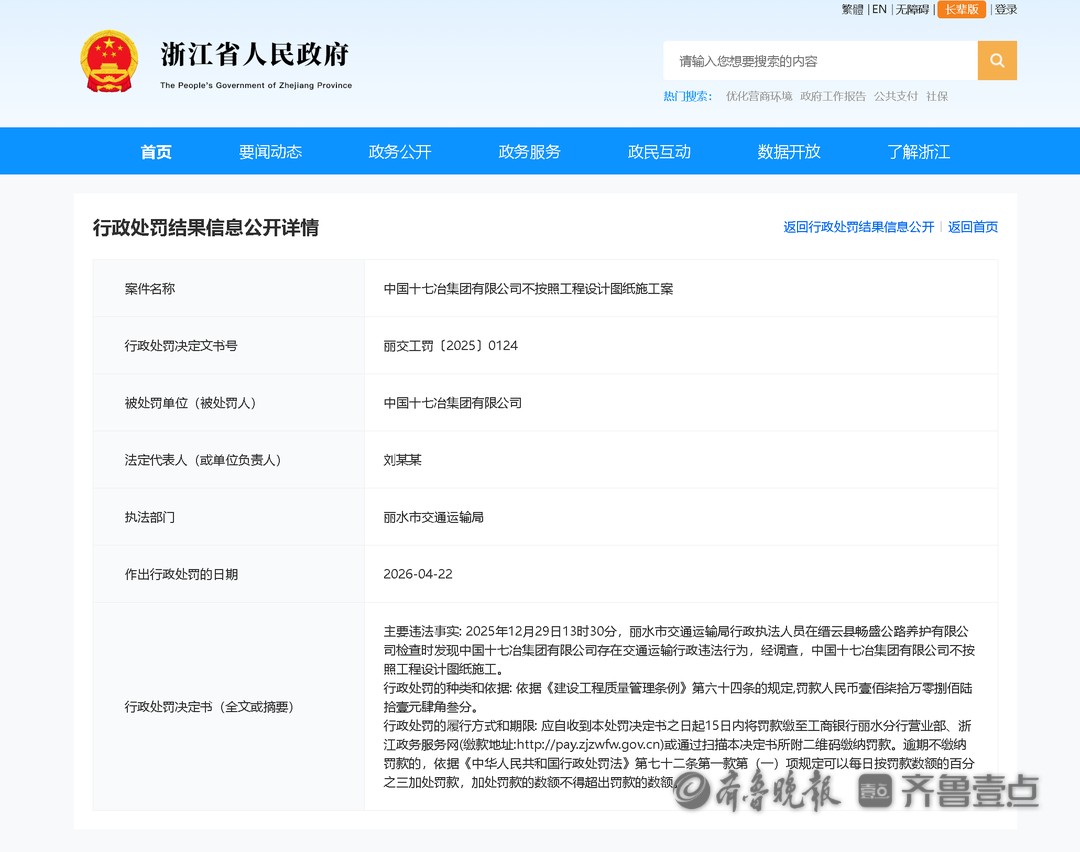The height and width of the screenshot is (852, 1080).
Task: Click the national emblem logo
Action: click(x=109, y=62)
